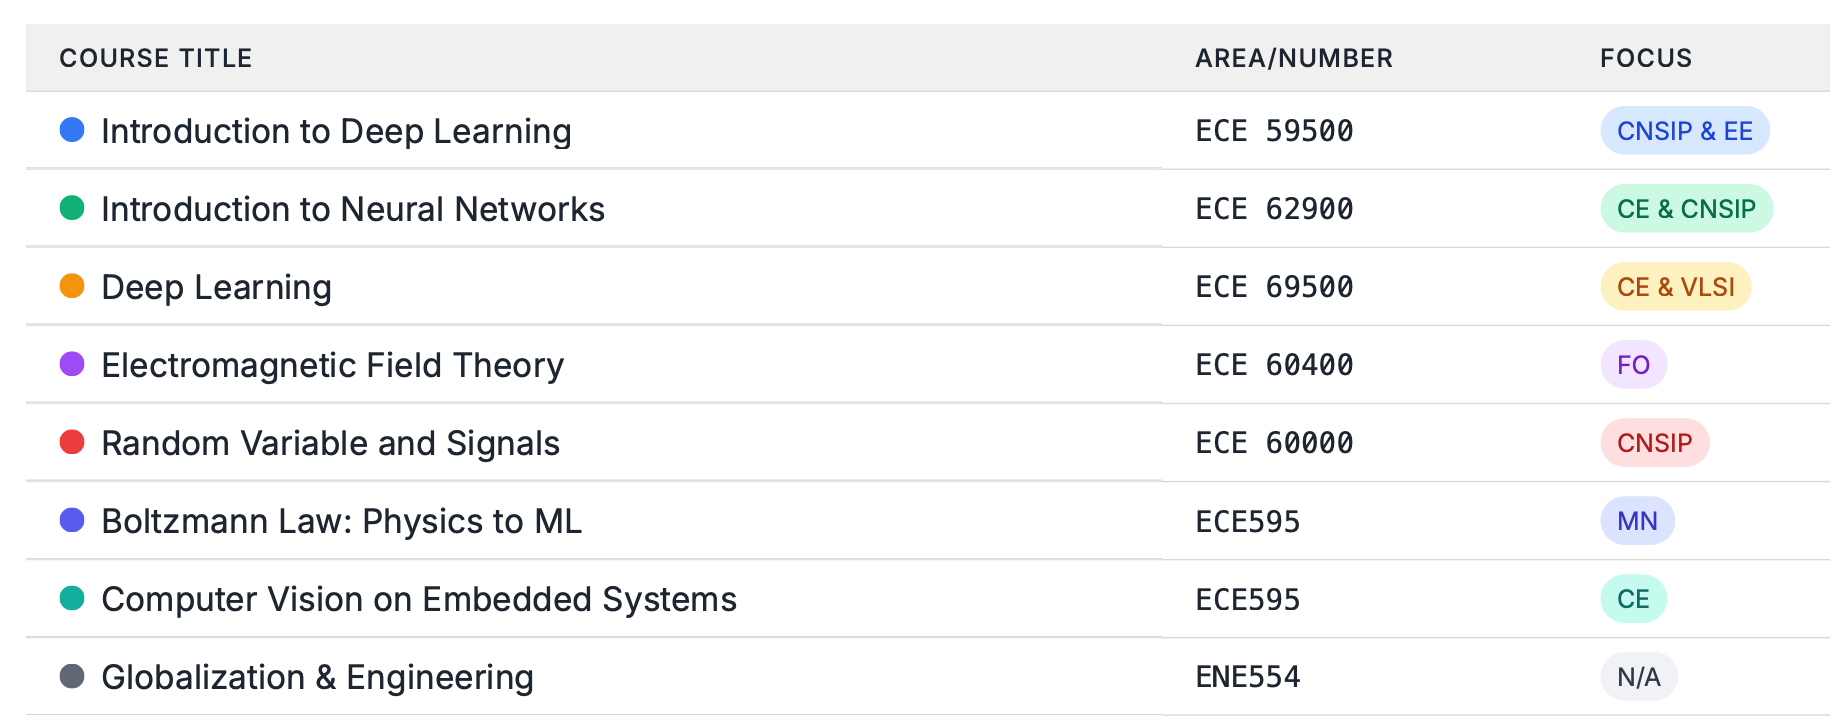Click the gray dot beside Globalization & Engineering

[x=72, y=676]
